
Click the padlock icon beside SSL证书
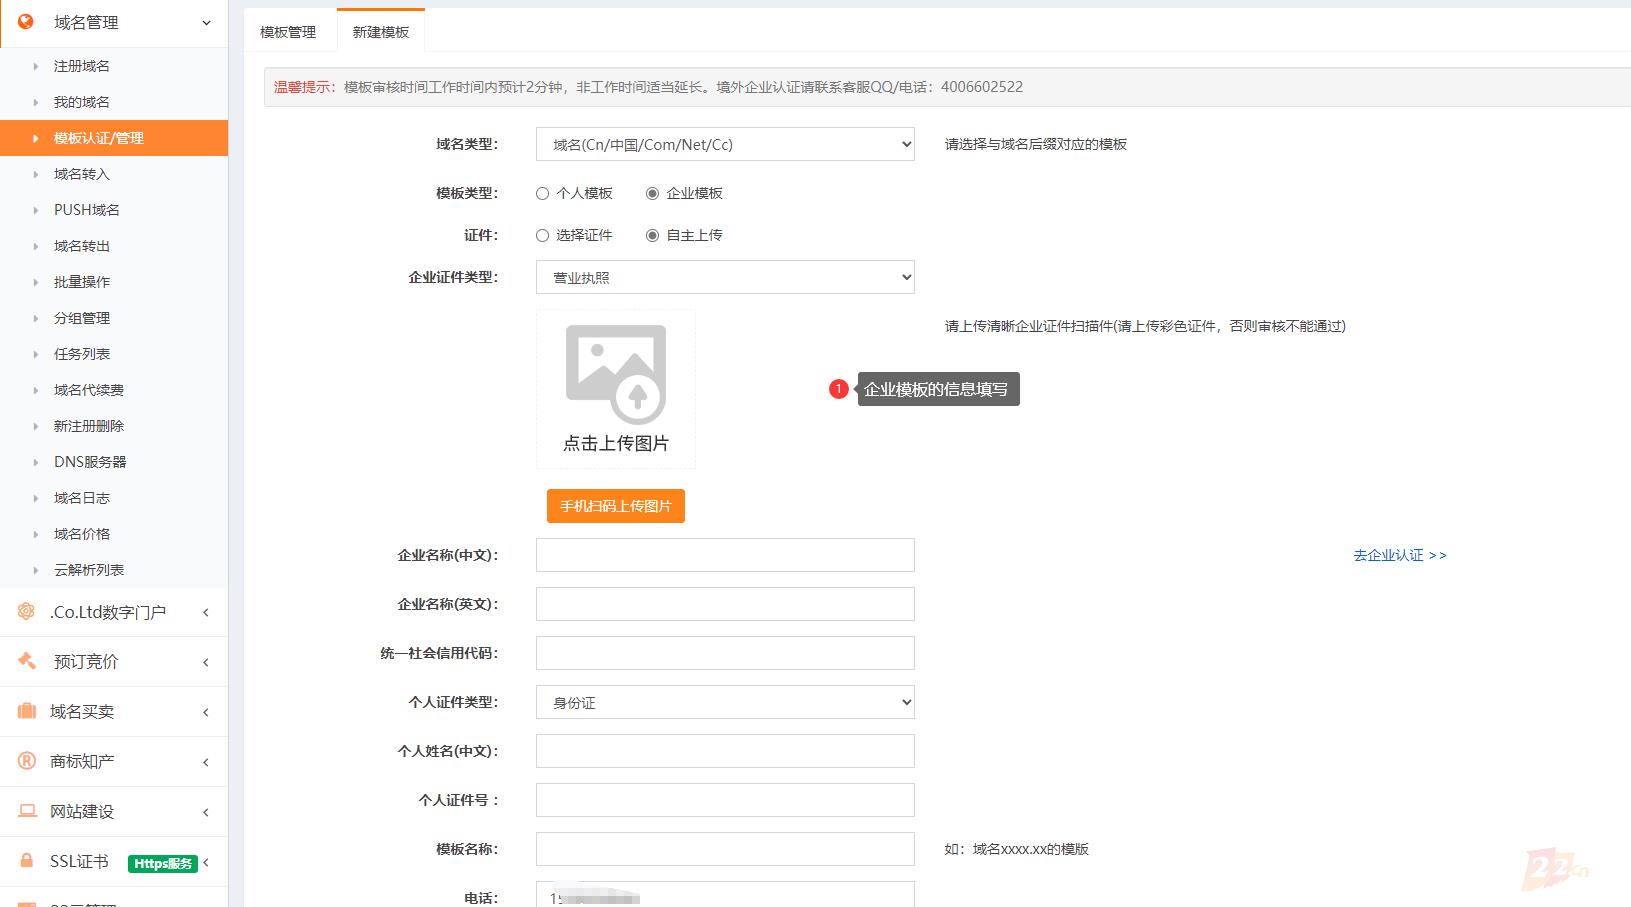tap(27, 861)
